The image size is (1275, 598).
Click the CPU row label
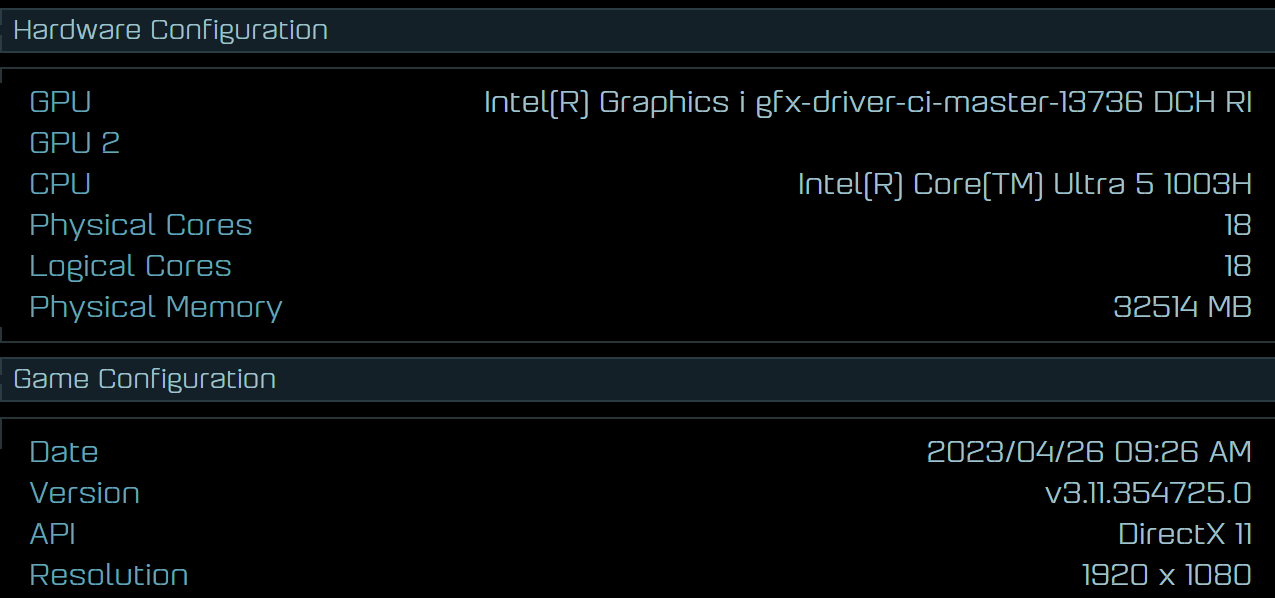[x=60, y=184]
